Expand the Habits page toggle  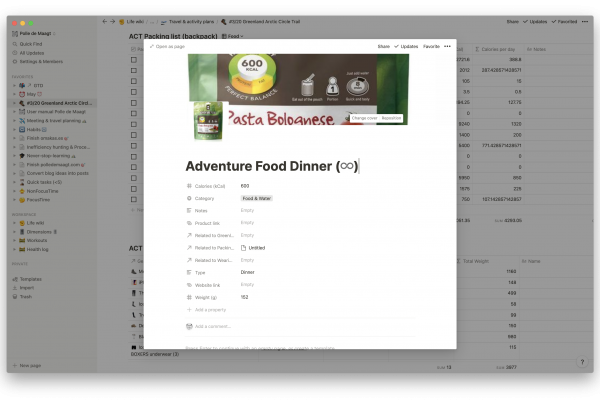coord(15,129)
